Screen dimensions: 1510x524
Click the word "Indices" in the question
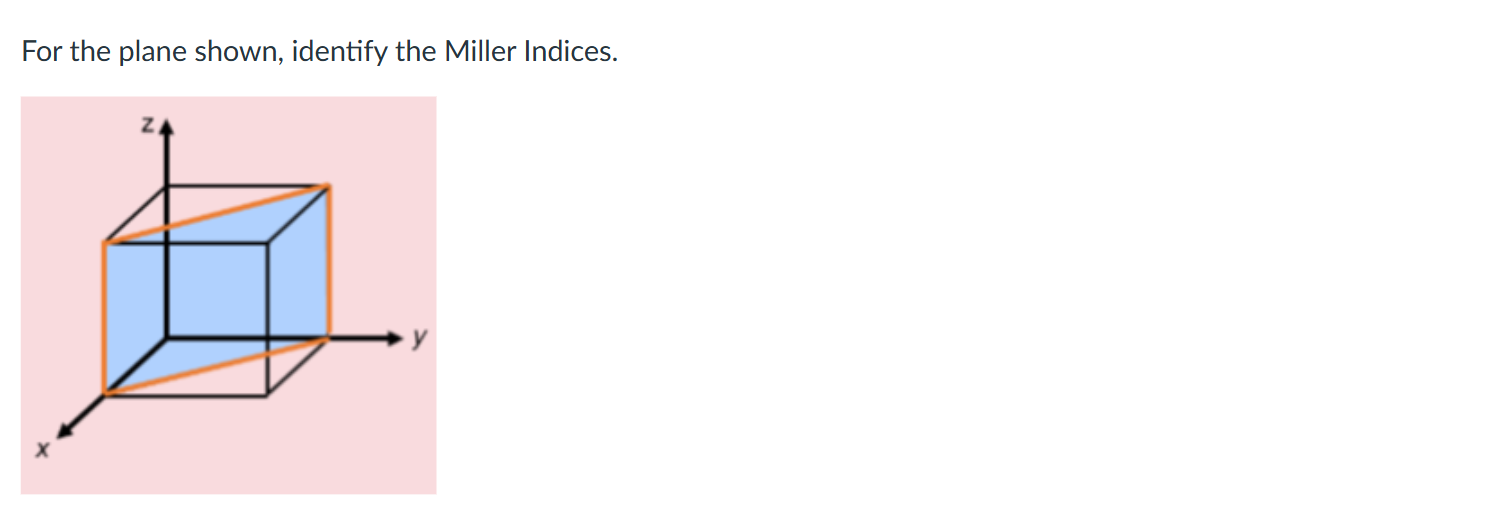[x=570, y=52]
